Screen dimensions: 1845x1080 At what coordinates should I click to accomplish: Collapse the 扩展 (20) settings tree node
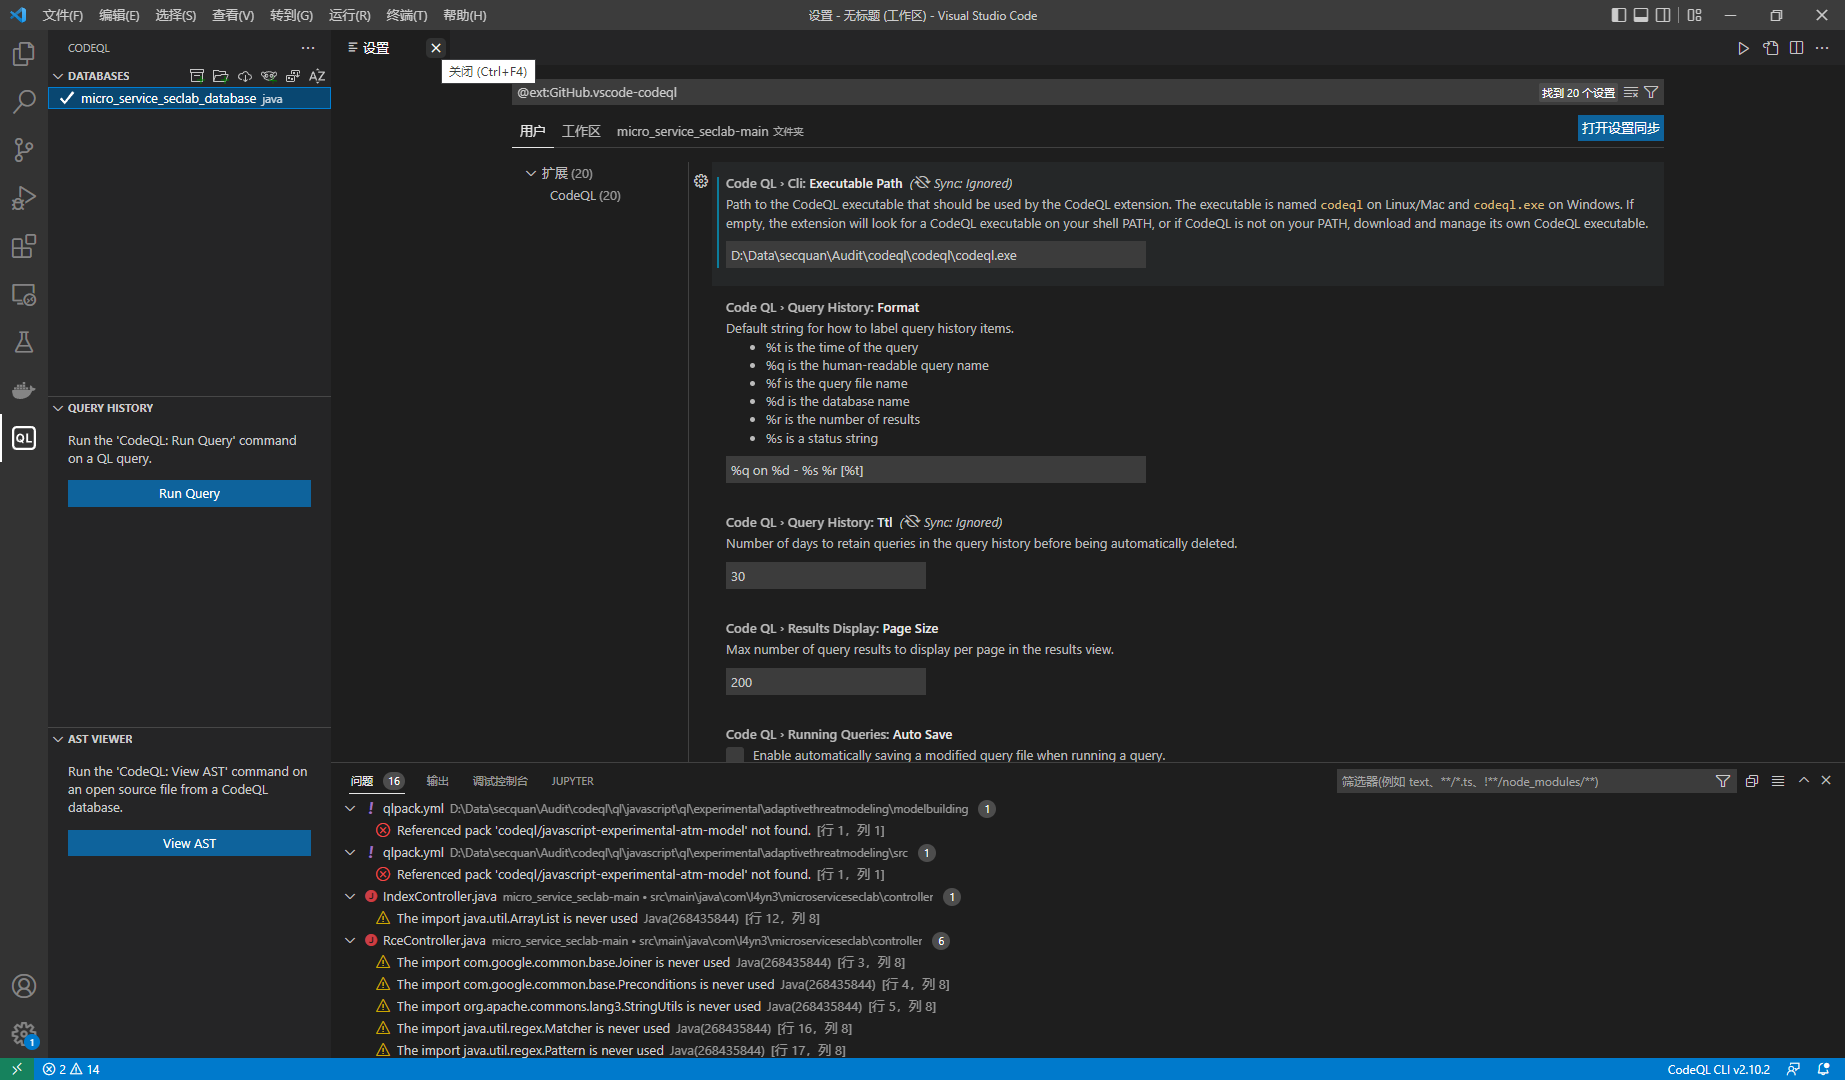(531, 173)
